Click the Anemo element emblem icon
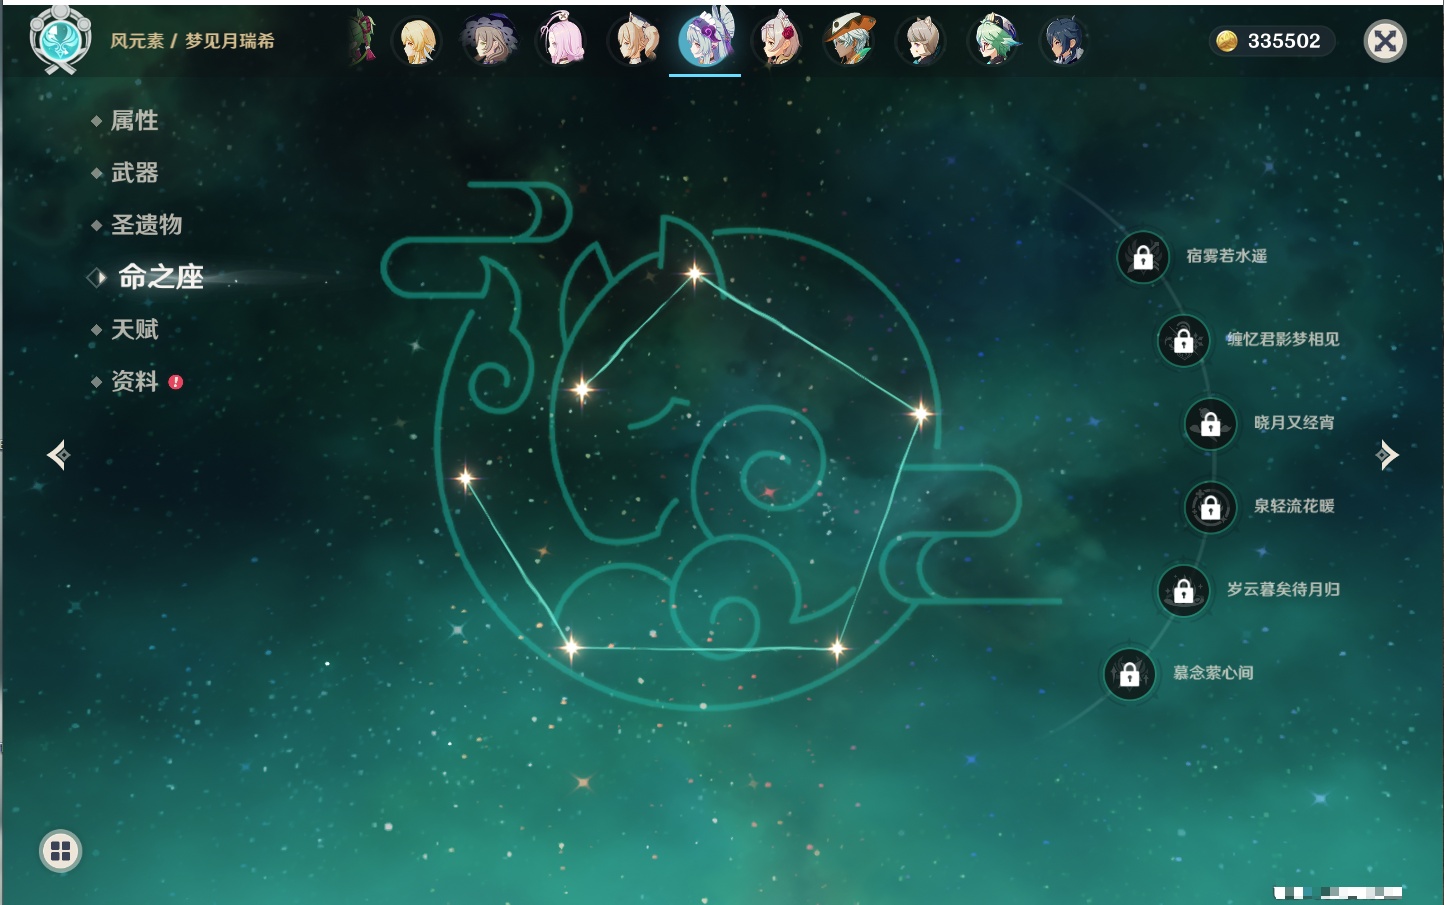The width and height of the screenshot is (1444, 905). [x=60, y=39]
